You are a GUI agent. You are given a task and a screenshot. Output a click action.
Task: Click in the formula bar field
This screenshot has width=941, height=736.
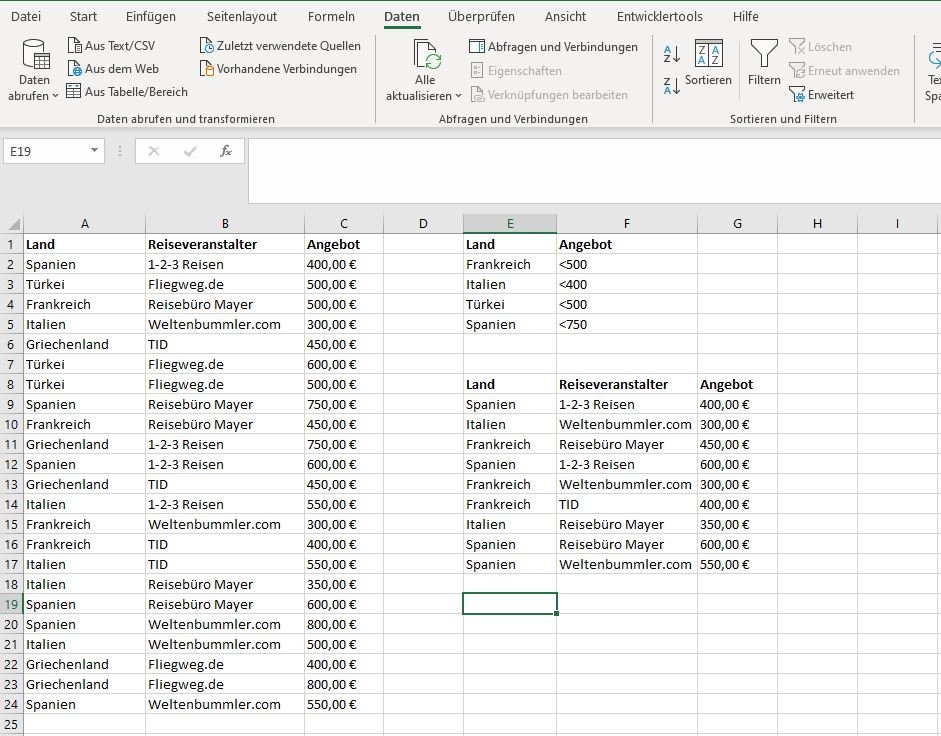(590, 170)
